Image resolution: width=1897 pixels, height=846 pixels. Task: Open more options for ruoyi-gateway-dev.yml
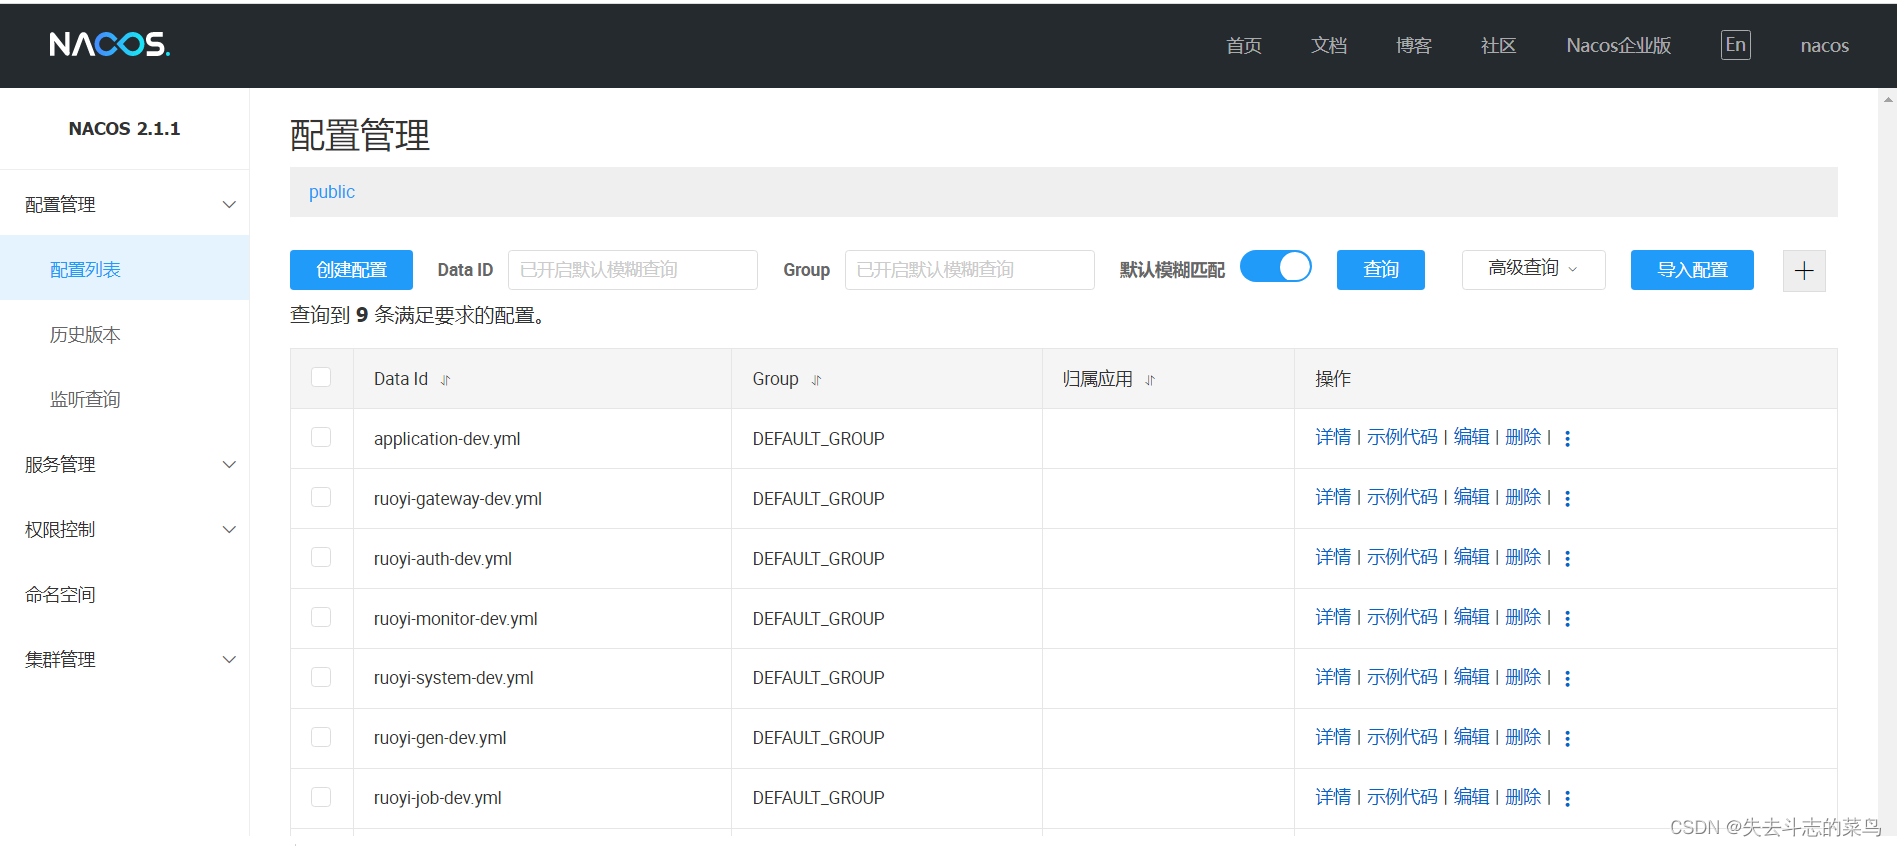1567,498
